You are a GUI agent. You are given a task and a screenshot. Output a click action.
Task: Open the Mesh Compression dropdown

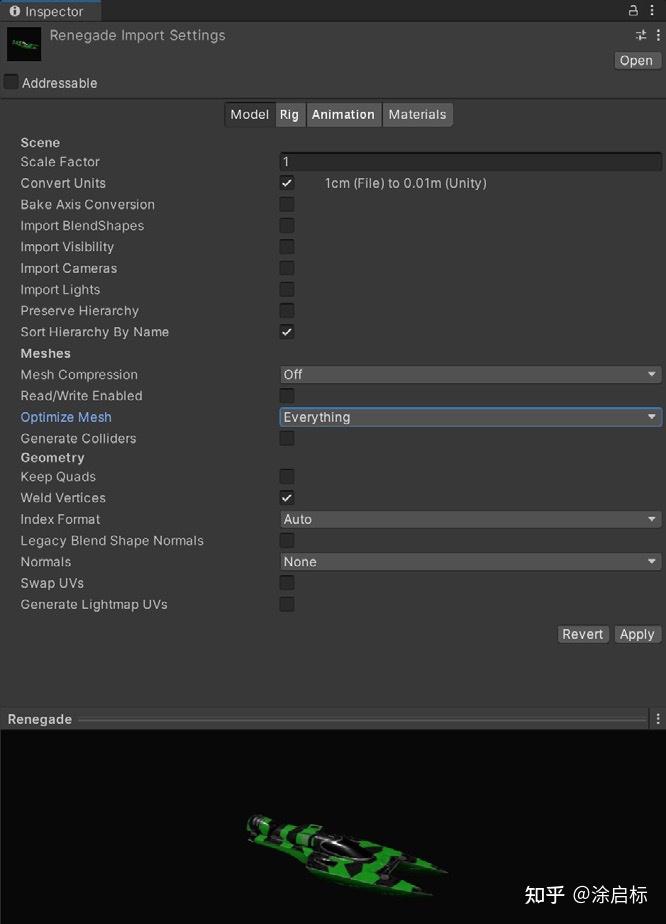(470, 375)
